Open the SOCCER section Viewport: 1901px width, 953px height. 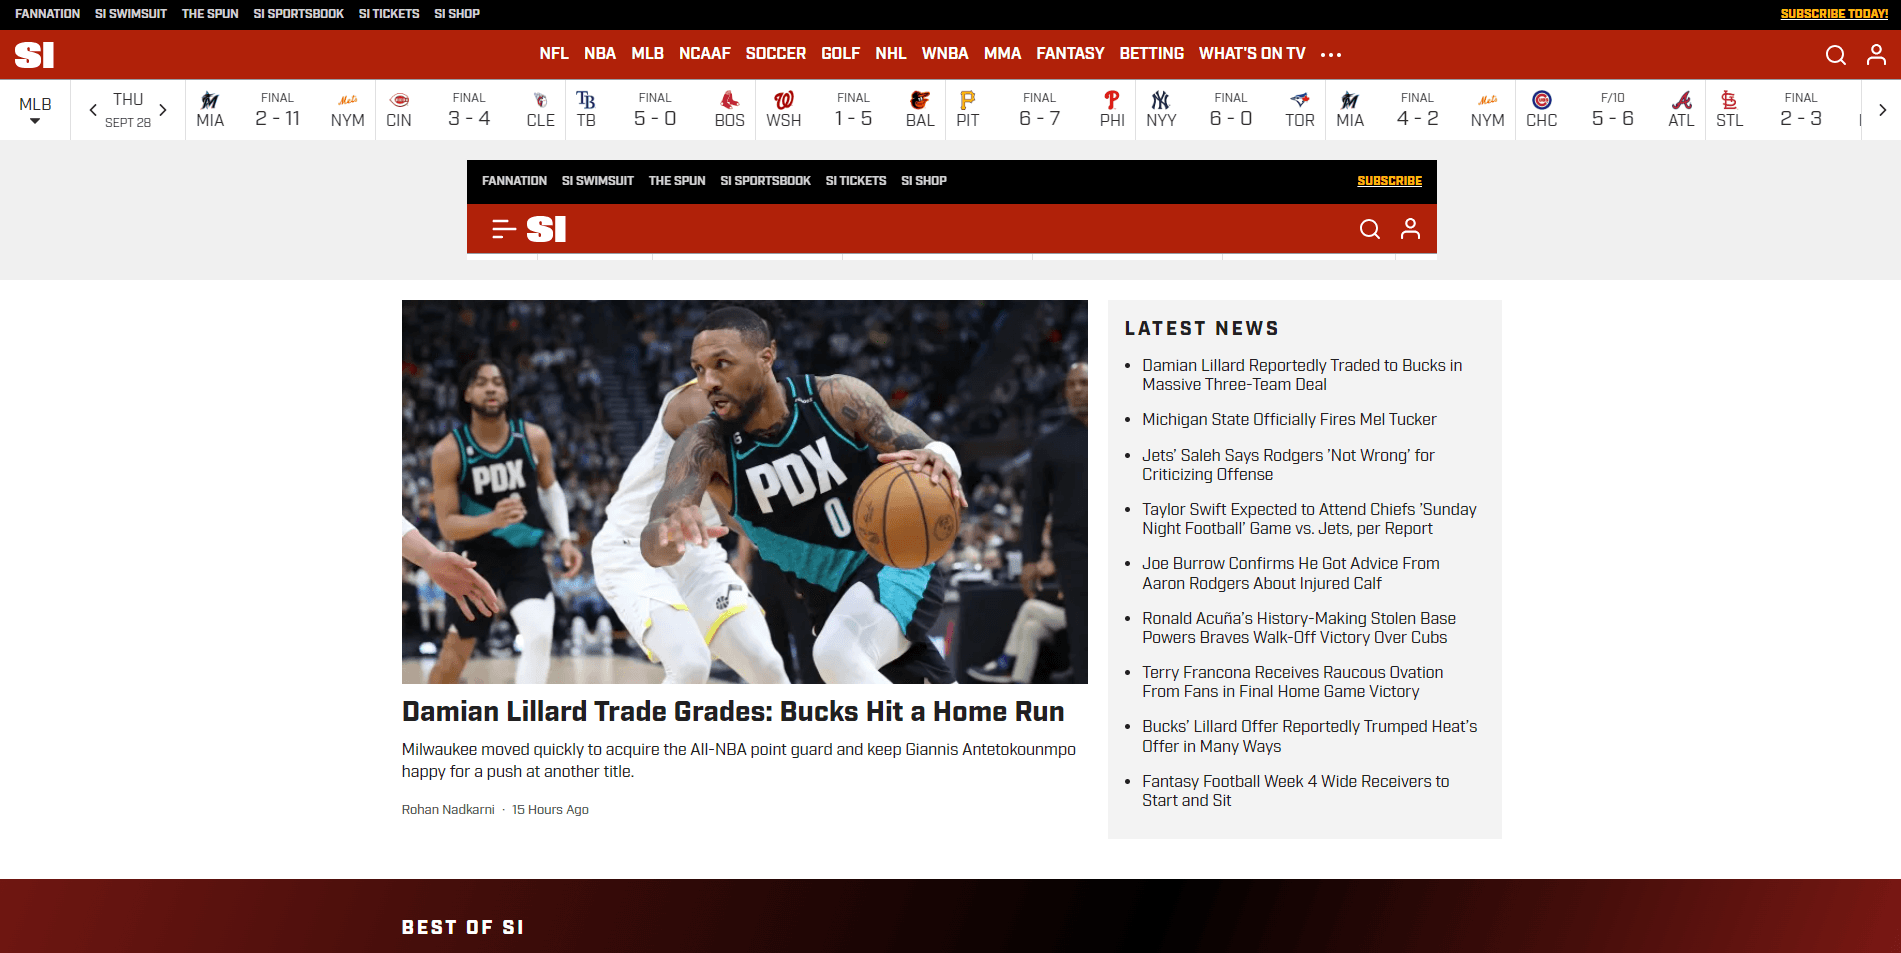pyautogui.click(x=776, y=54)
